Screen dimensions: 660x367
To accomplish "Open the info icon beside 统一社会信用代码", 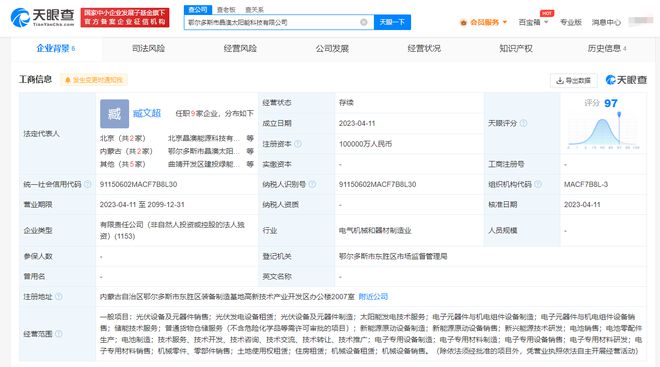I will click(87, 184).
